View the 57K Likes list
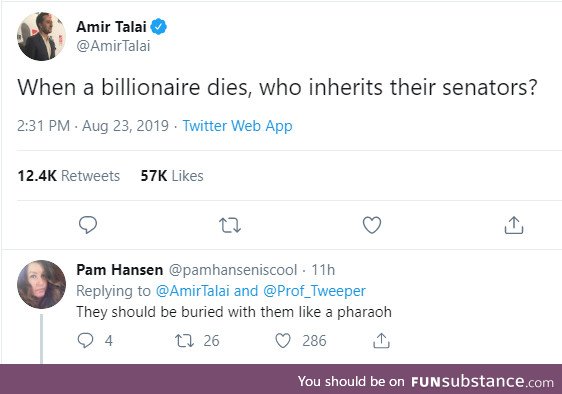The image size is (562, 394). 172,176
